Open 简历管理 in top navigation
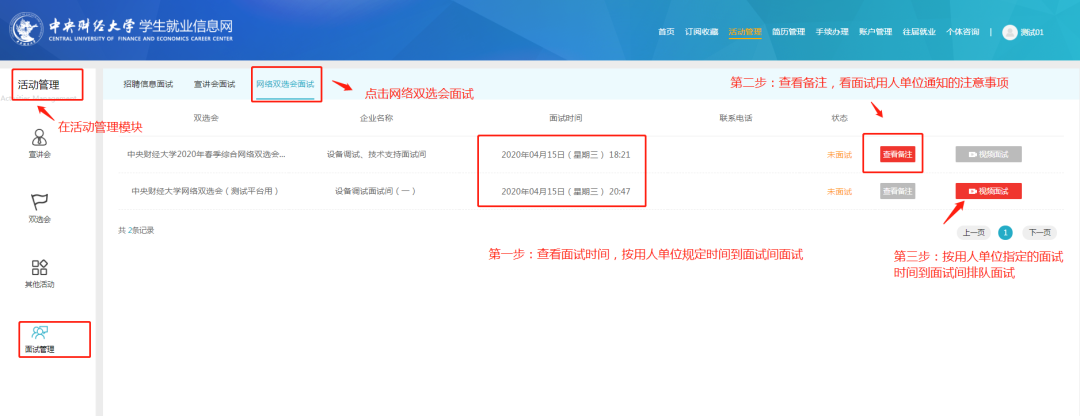This screenshot has width=1080, height=416. [x=788, y=32]
